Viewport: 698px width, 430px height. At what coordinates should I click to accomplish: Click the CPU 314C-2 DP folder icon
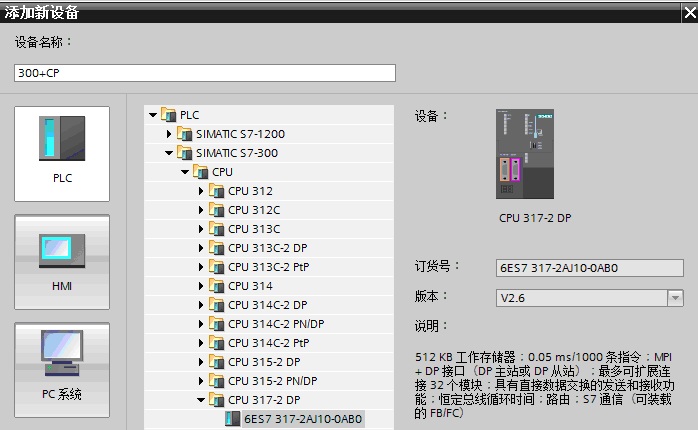click(x=216, y=305)
